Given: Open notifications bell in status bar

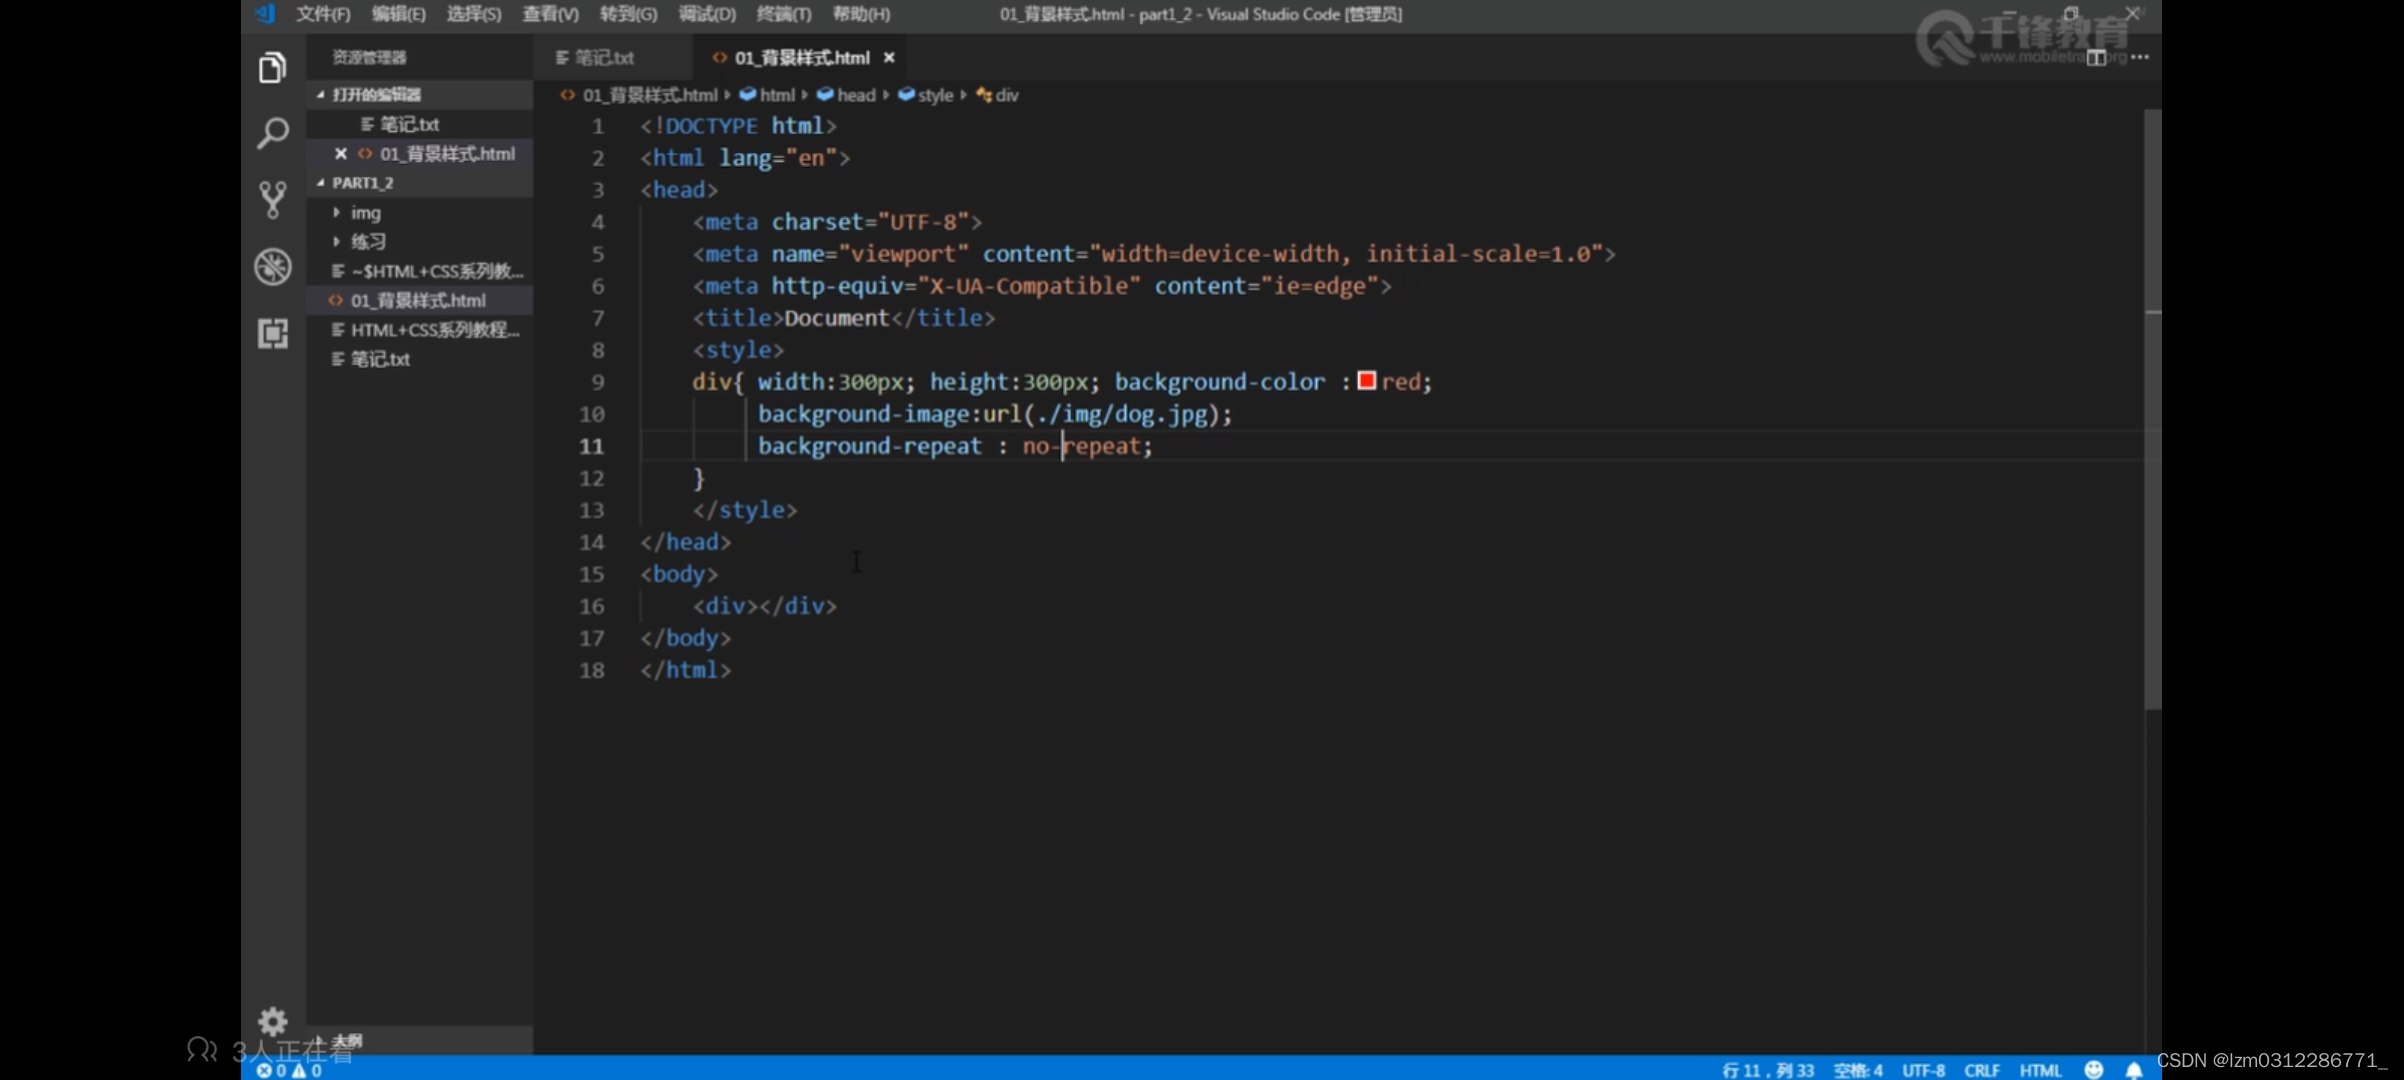Looking at the screenshot, I should click(2134, 1069).
